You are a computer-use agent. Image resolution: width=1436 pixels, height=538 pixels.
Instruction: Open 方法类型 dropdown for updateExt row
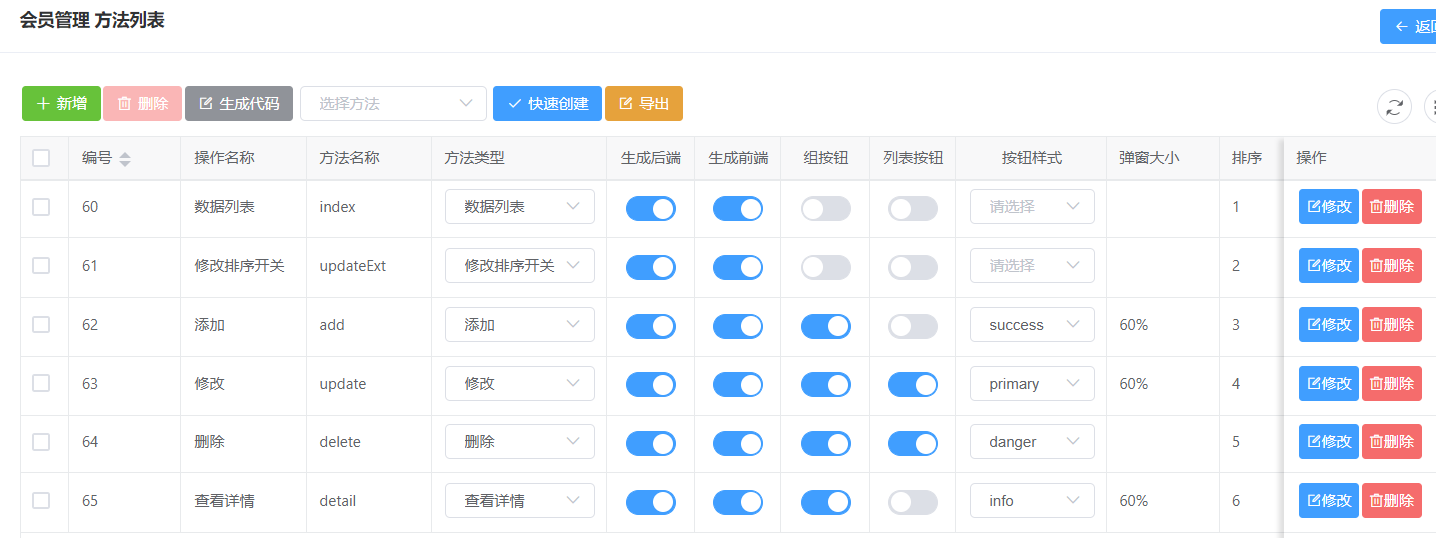pyautogui.click(x=519, y=266)
